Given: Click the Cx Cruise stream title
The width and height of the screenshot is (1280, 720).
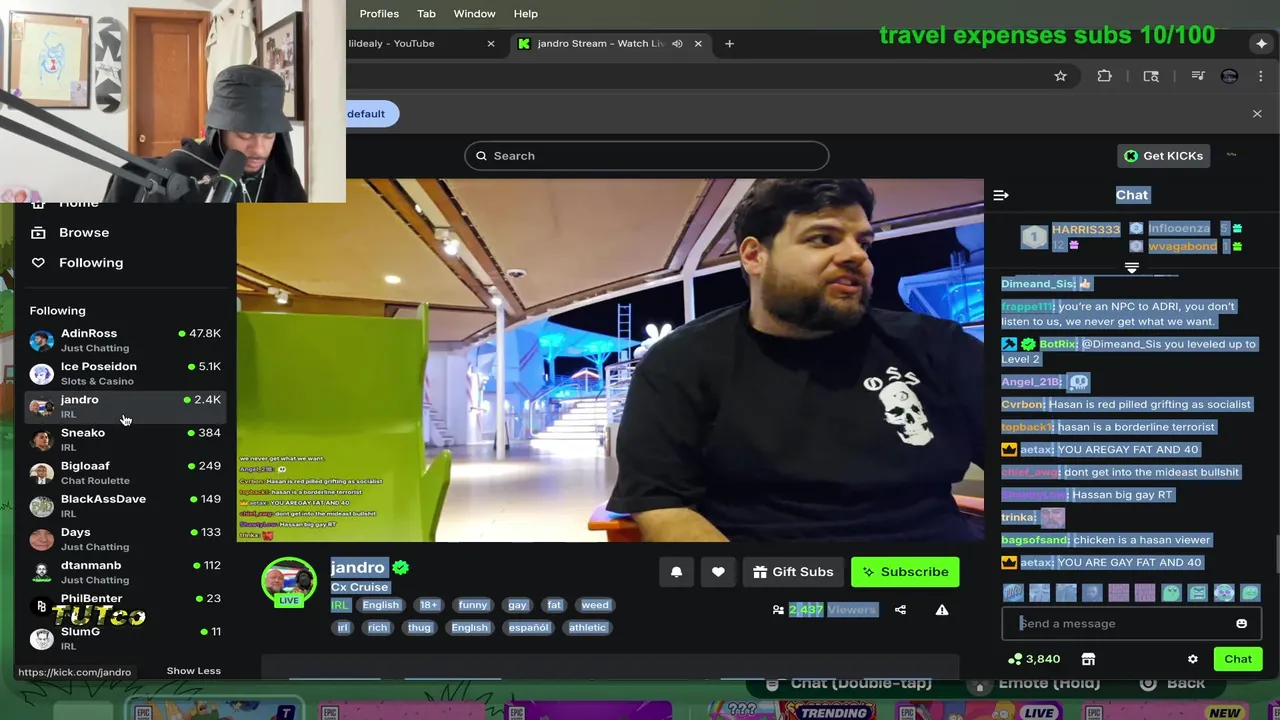Looking at the screenshot, I should (359, 587).
